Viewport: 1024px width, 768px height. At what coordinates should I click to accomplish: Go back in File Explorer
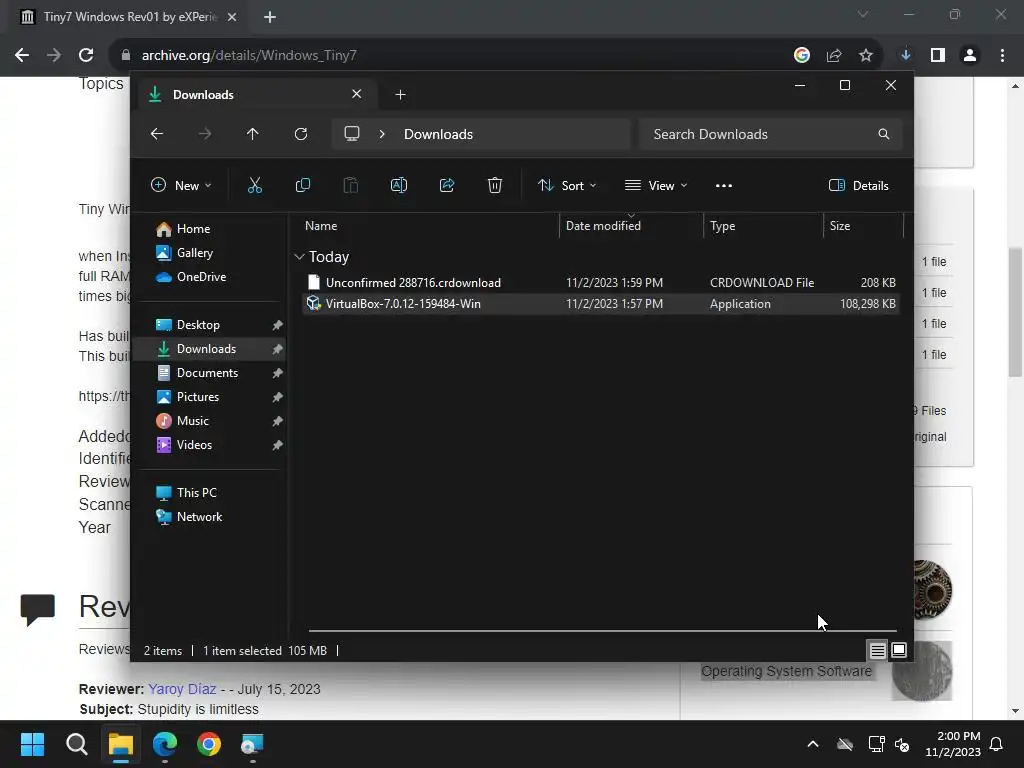(x=157, y=134)
